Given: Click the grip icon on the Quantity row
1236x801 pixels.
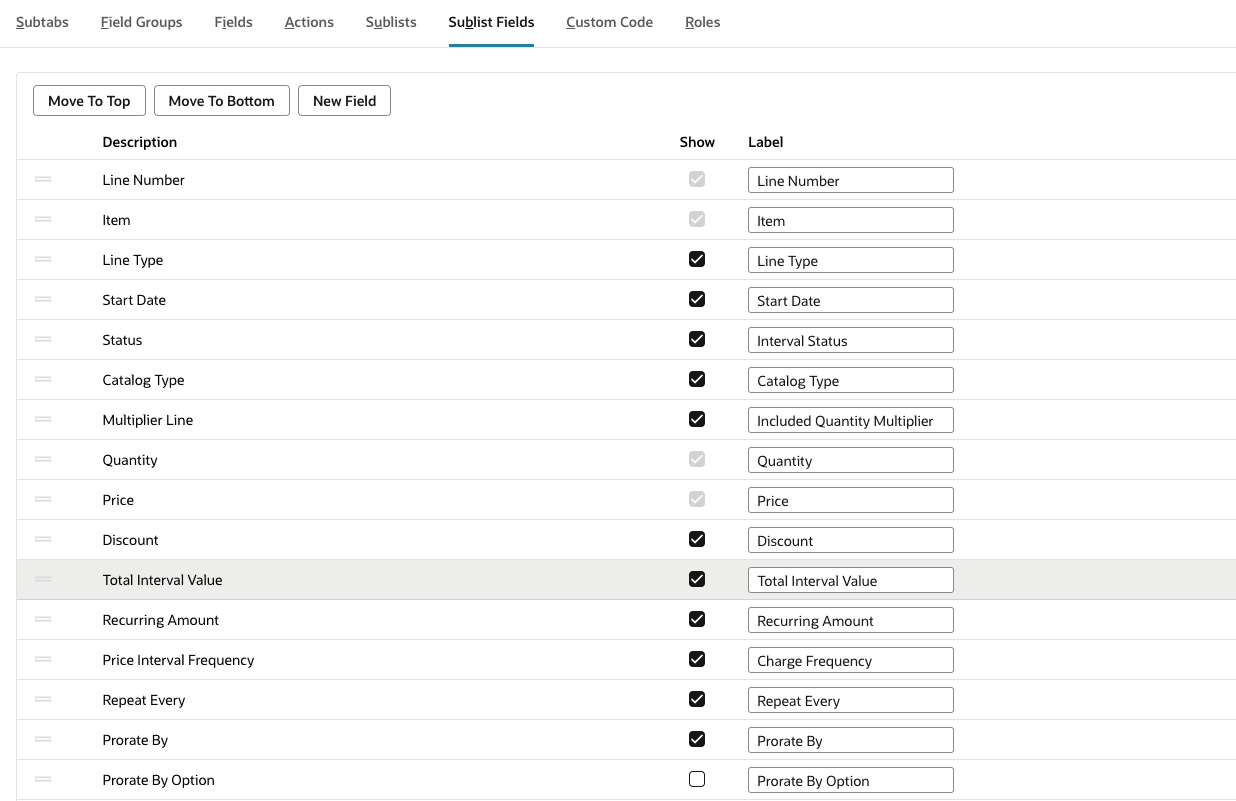Looking at the screenshot, I should [x=43, y=459].
